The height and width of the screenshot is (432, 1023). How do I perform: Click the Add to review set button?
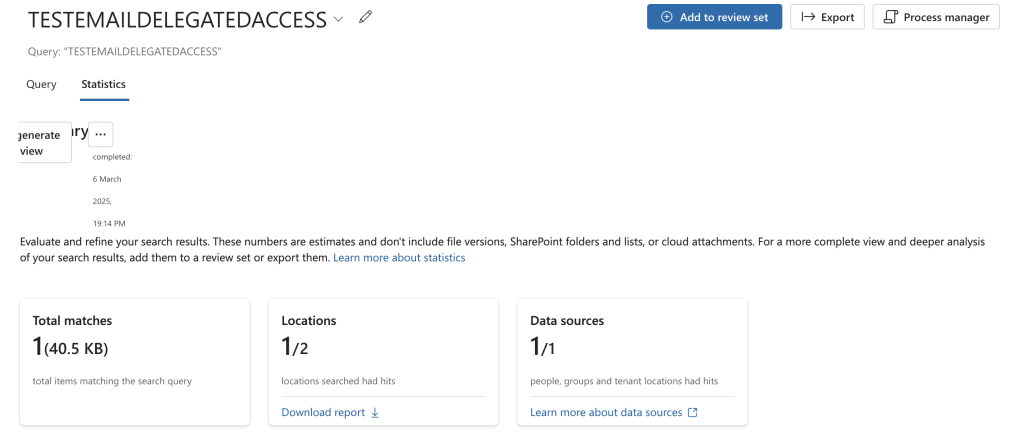click(714, 17)
